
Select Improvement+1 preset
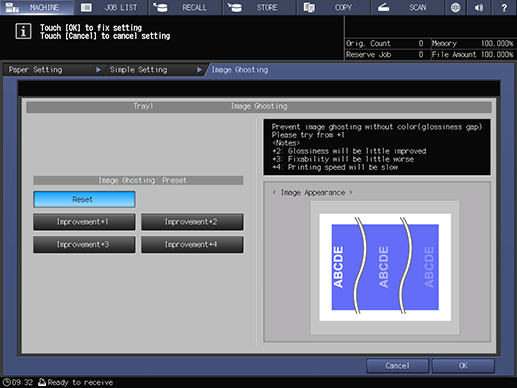[x=84, y=222]
